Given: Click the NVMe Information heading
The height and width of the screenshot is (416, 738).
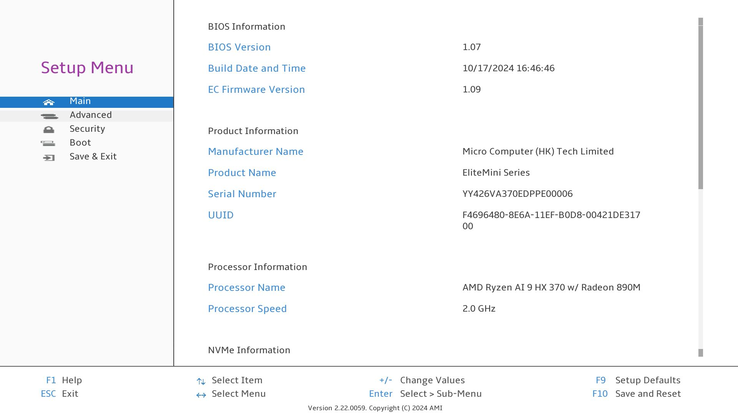Looking at the screenshot, I should [x=249, y=350].
